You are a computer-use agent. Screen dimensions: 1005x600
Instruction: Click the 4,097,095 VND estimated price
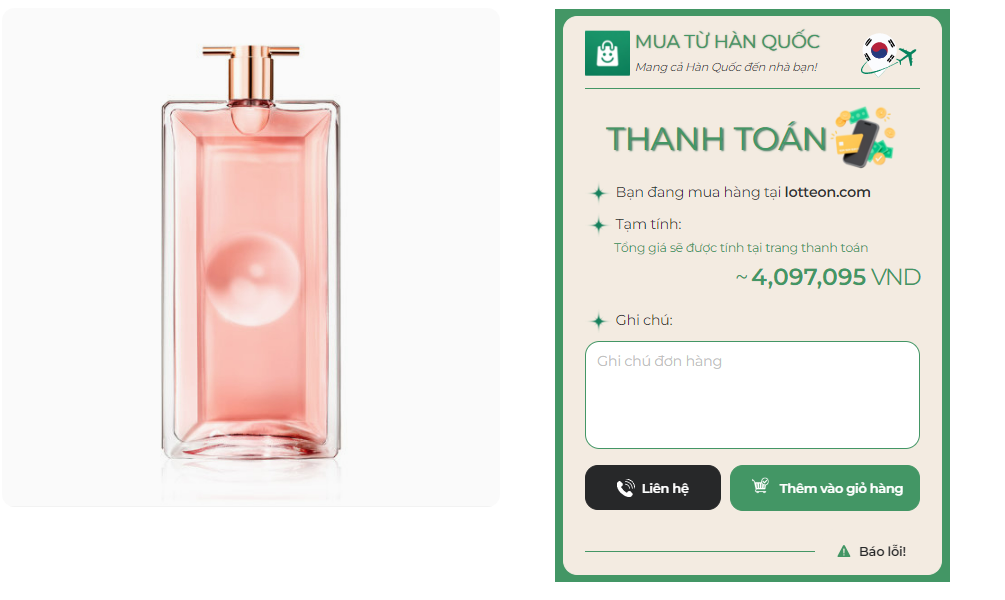click(x=835, y=277)
